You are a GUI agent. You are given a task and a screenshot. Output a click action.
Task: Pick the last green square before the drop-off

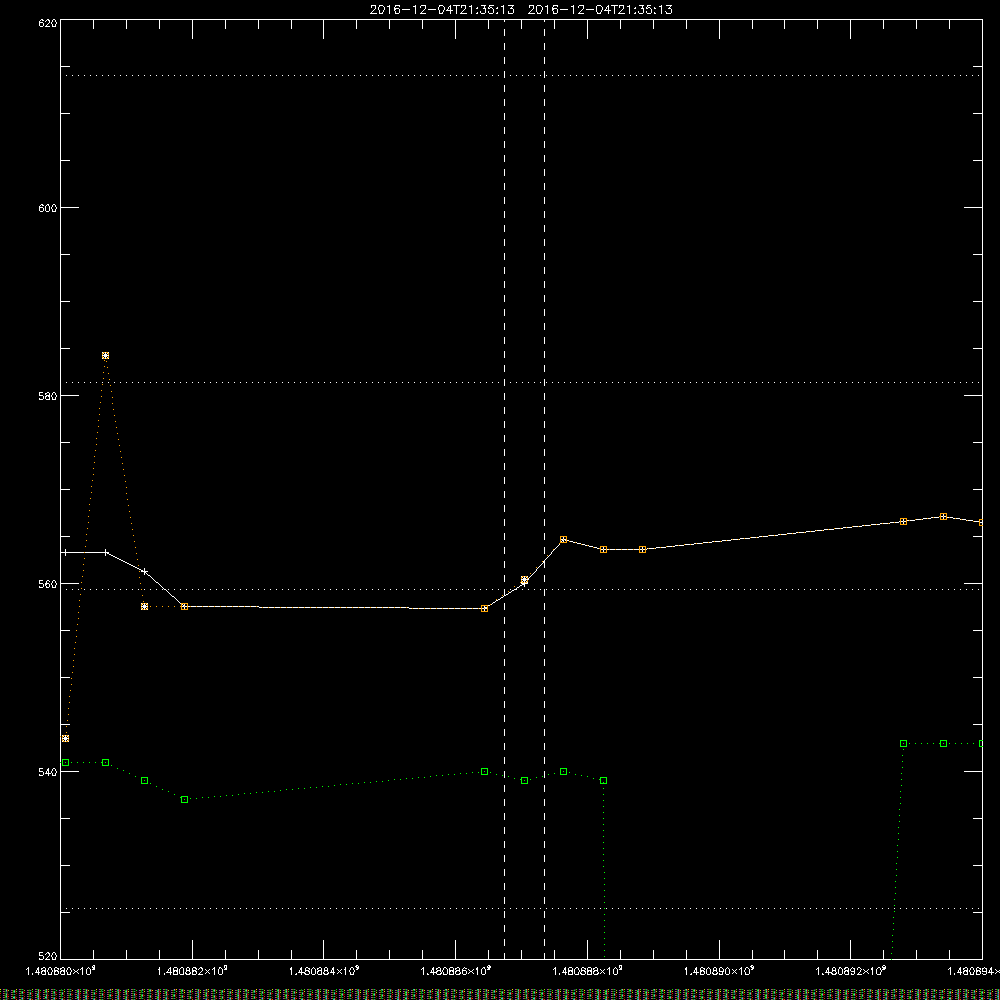coord(603,781)
